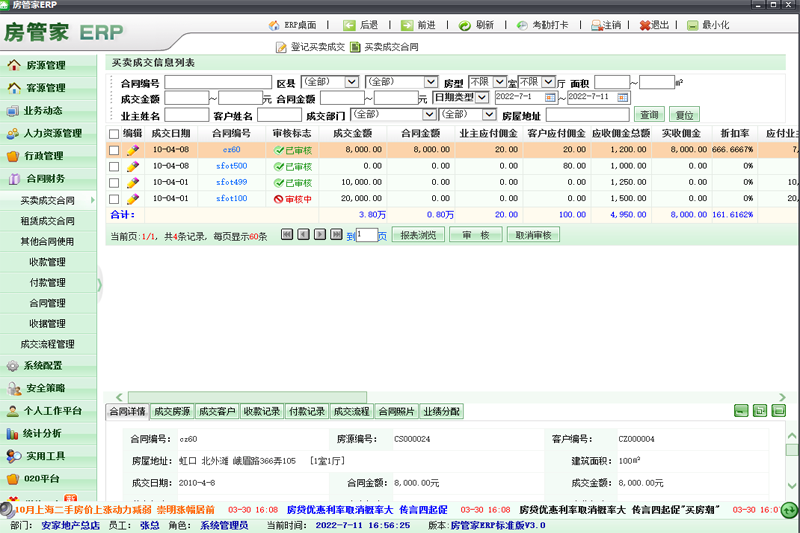Expand the 日期类型 date type dropdown
The image size is (800, 533).
click(482, 98)
